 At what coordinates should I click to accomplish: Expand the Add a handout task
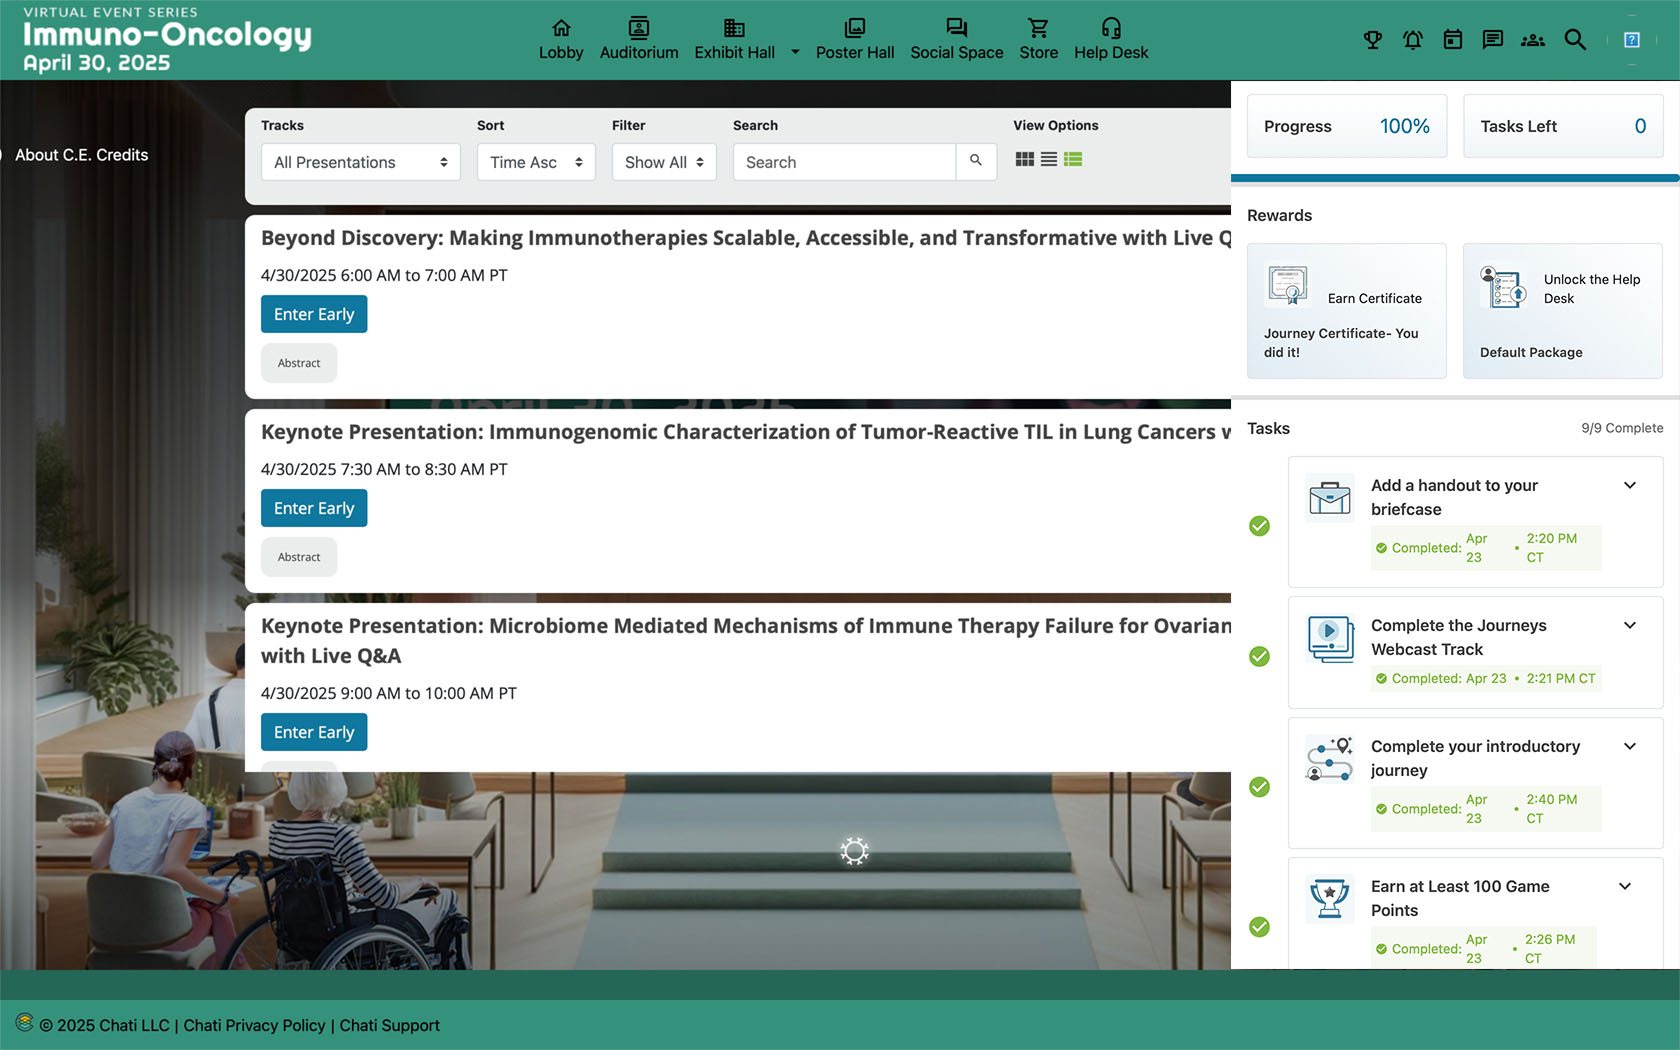[1629, 486]
